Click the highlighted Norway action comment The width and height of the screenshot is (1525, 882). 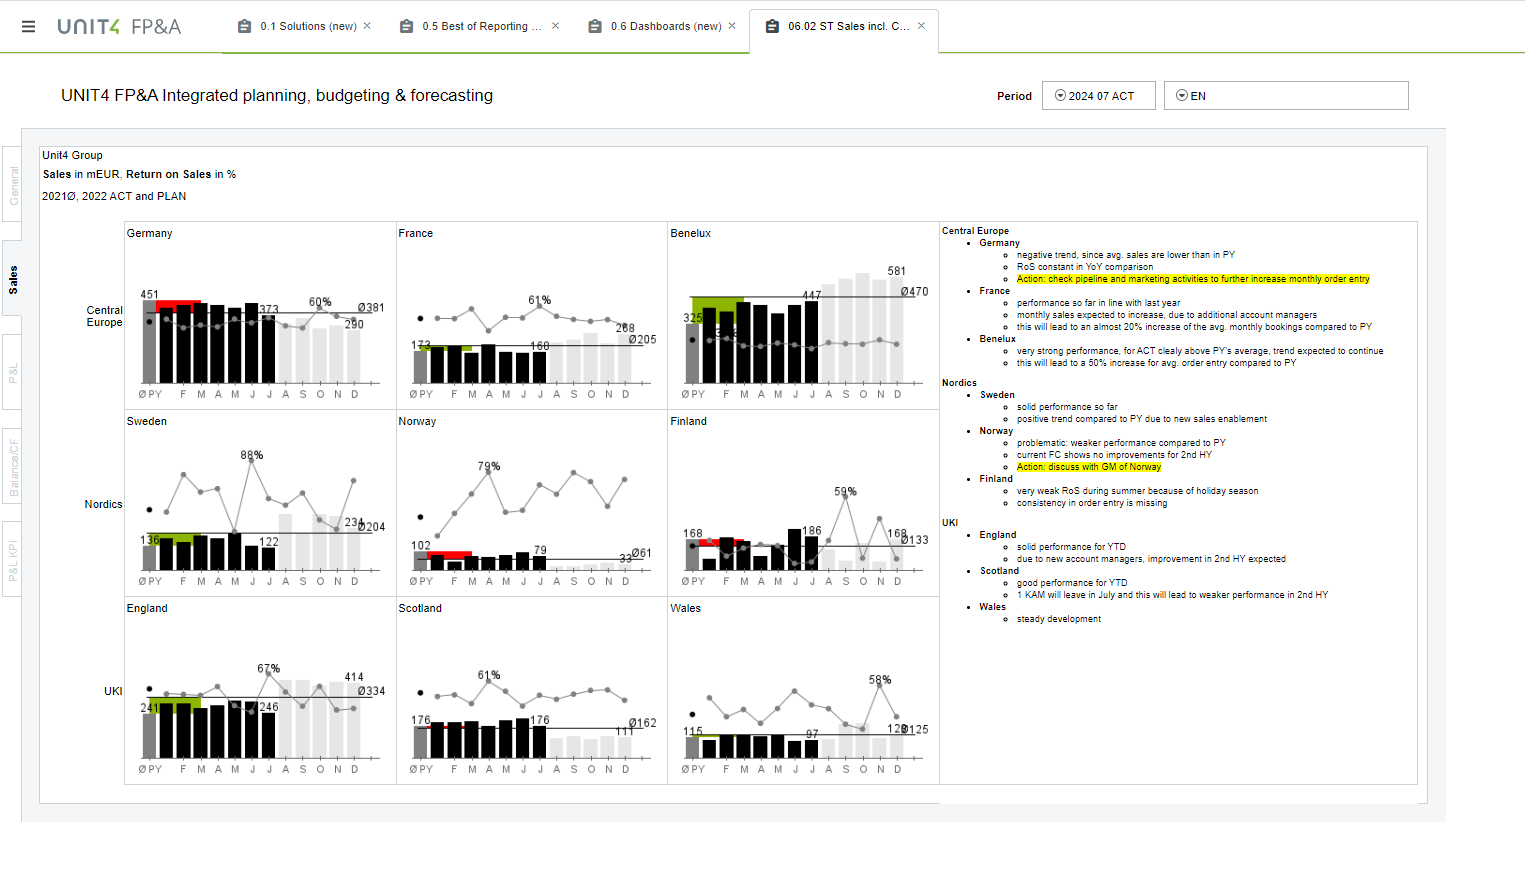click(1088, 467)
